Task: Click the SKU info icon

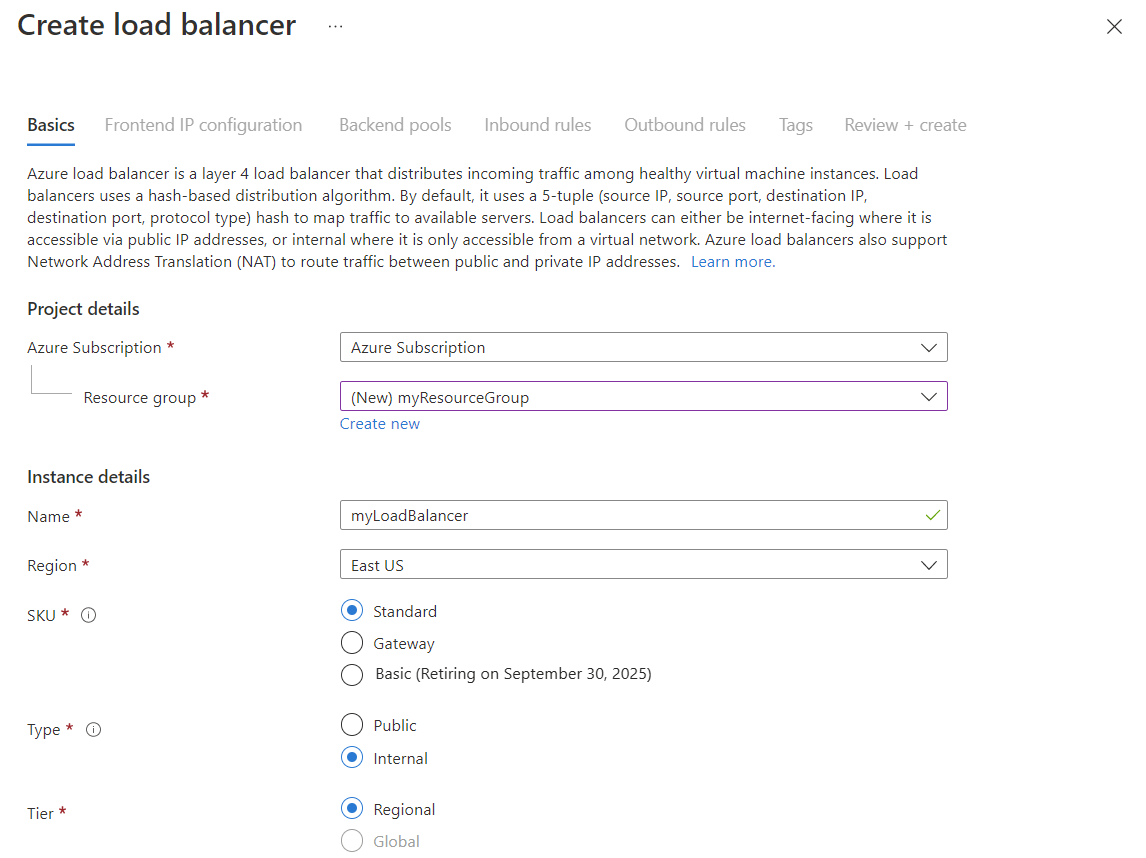Action: tap(88, 615)
